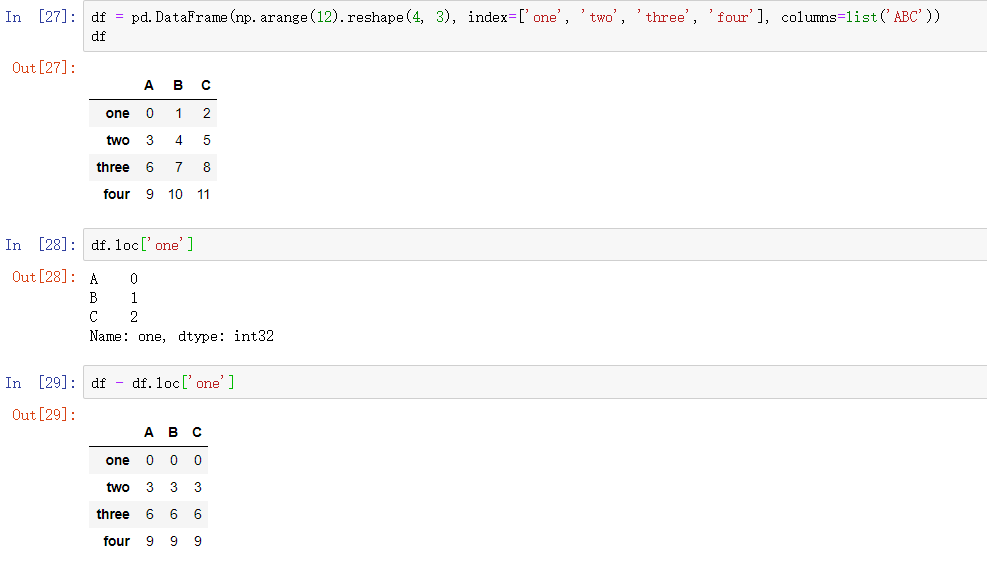Click row label 'three' in Out[27] table
This screenshot has width=987, height=563.
click(x=113, y=168)
